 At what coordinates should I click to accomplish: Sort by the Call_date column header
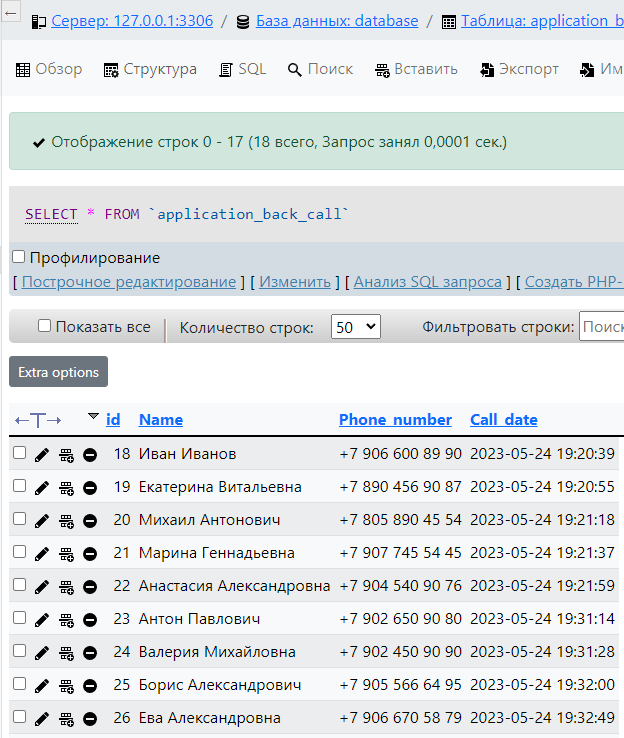504,419
